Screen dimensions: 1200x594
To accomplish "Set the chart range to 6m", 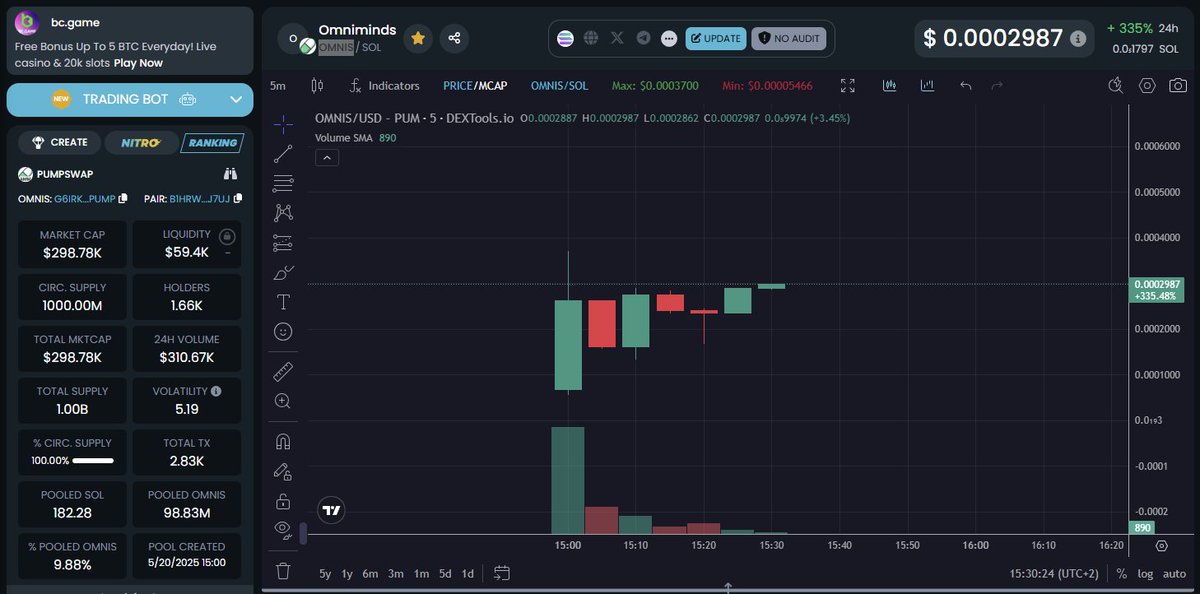I will (x=370, y=574).
